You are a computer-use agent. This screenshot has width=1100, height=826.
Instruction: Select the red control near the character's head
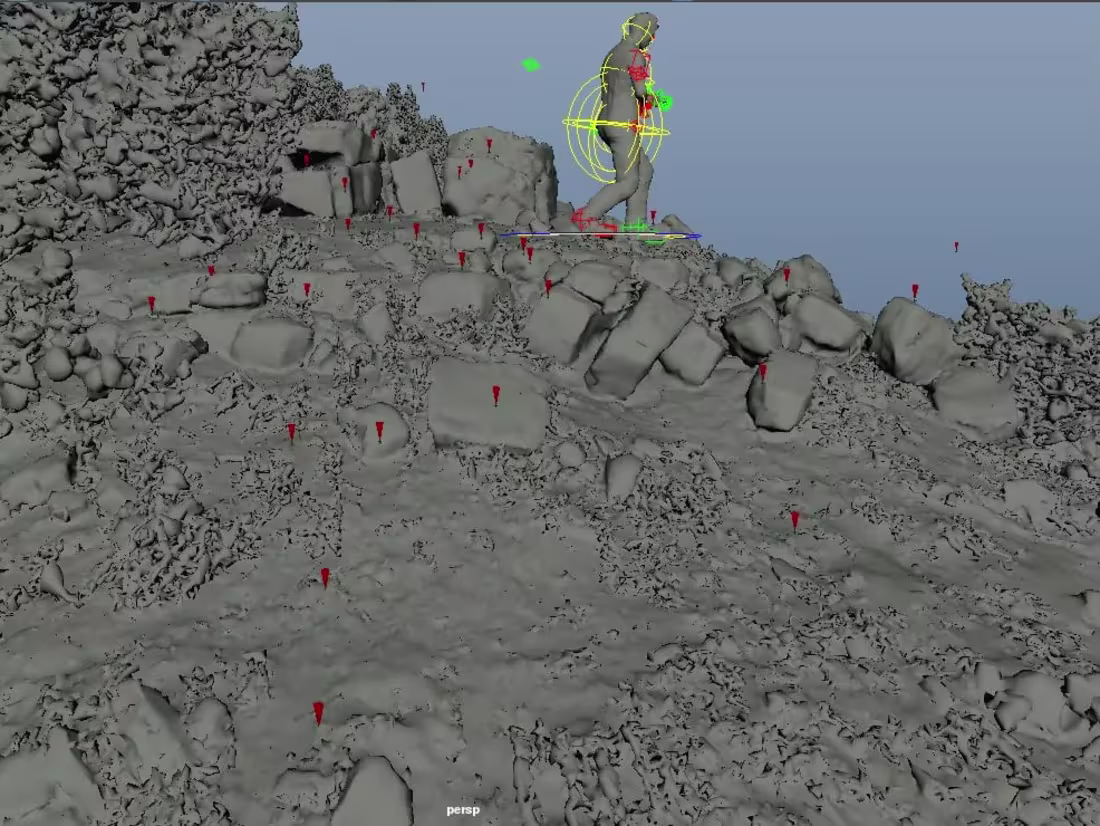pyautogui.click(x=653, y=35)
